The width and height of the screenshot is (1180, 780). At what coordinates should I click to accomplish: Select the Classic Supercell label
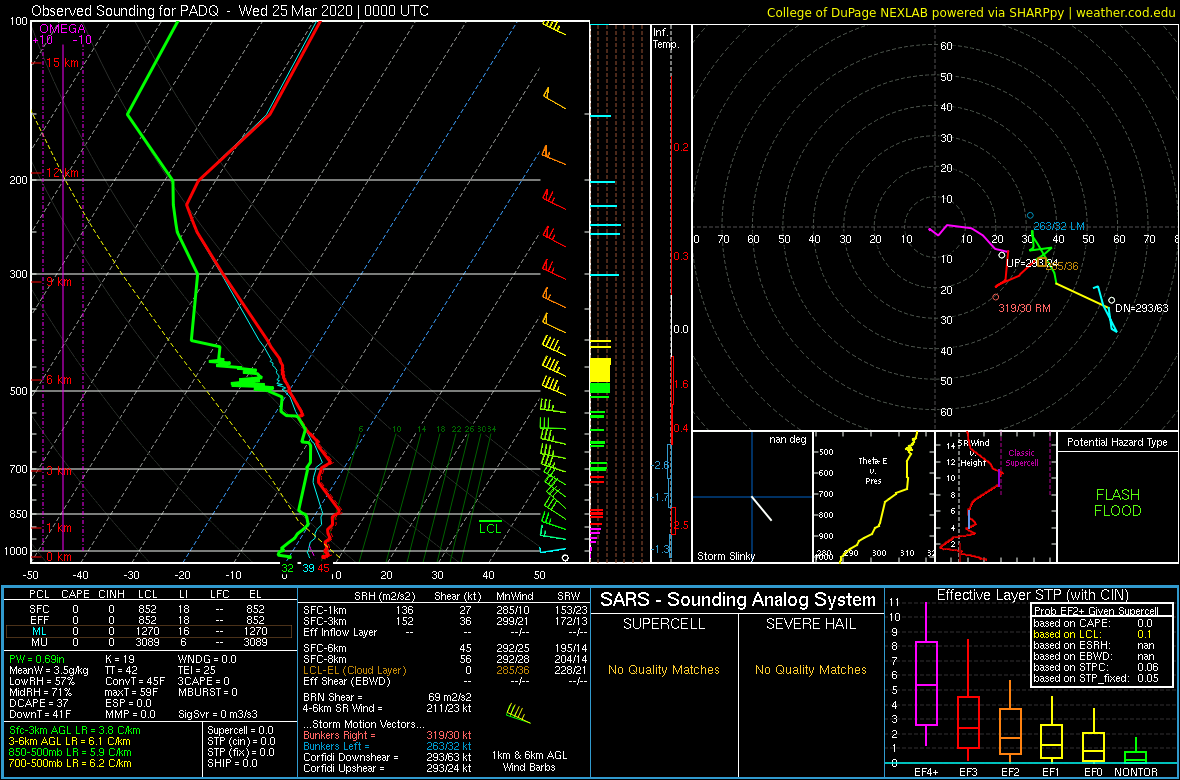pos(1020,458)
